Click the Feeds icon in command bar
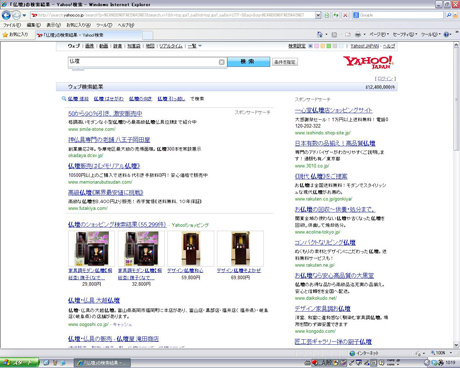The width and height of the screenshot is (460, 368). point(334,34)
